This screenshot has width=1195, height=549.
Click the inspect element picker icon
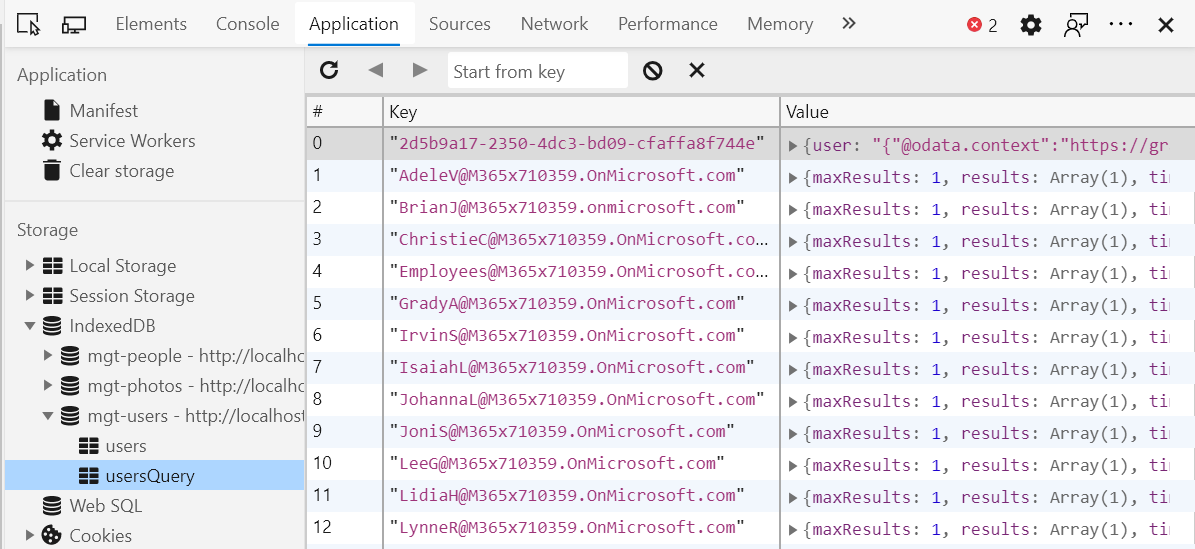[28, 24]
